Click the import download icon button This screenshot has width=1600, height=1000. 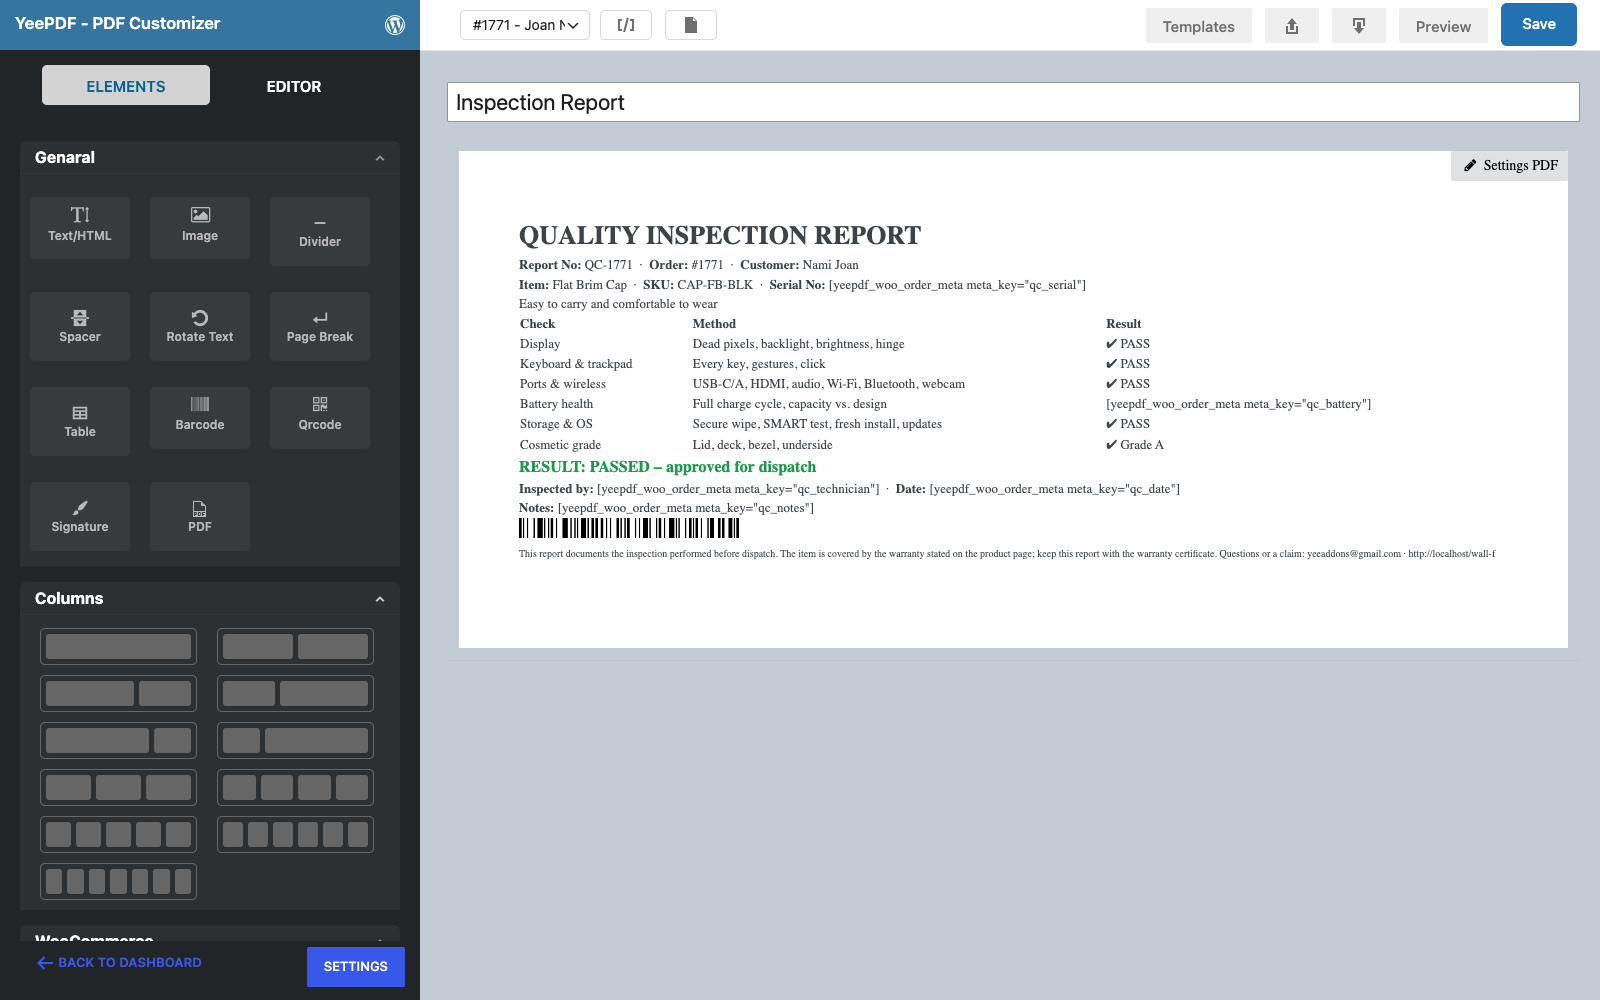pos(1359,26)
